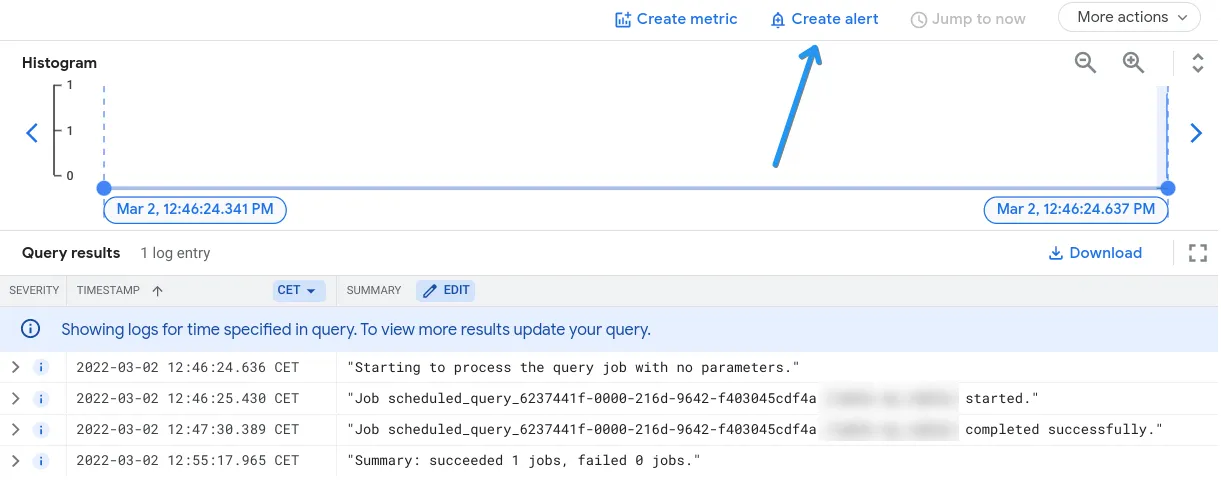This screenshot has width=1221, height=488.
Task: Download the query results
Action: tap(1095, 253)
